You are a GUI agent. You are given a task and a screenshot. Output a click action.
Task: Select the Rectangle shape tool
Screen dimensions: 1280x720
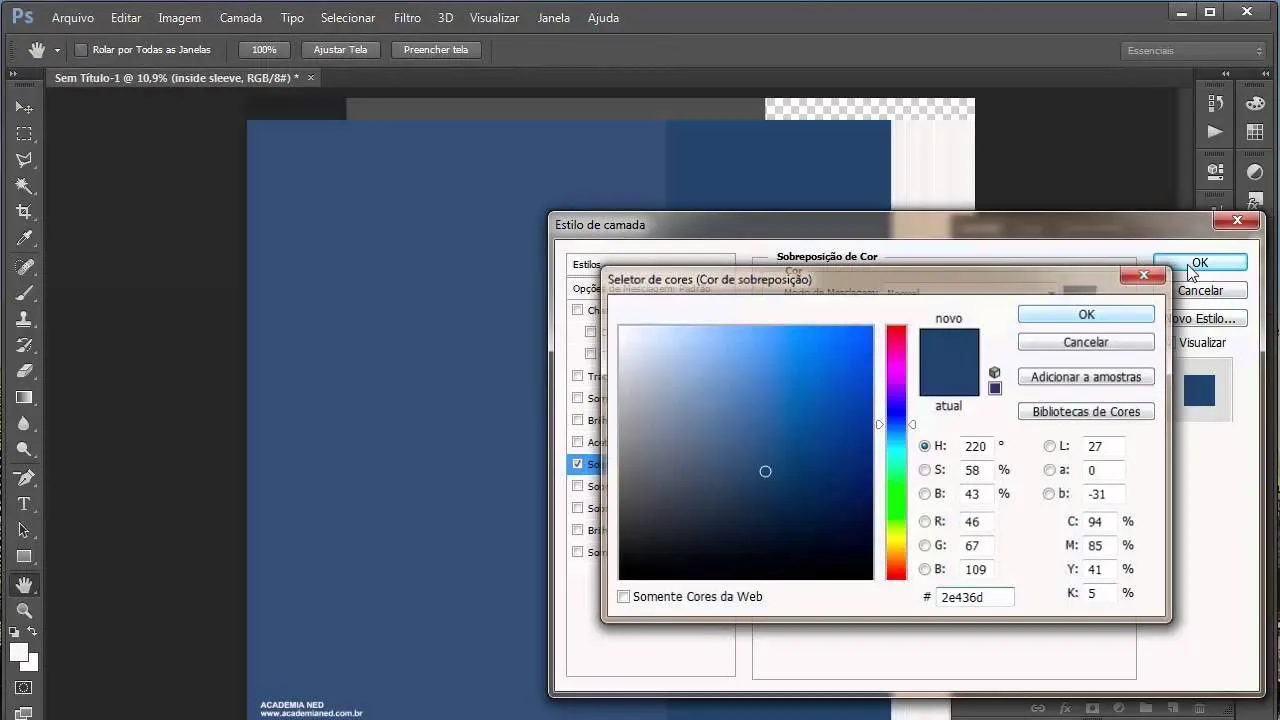(24, 557)
